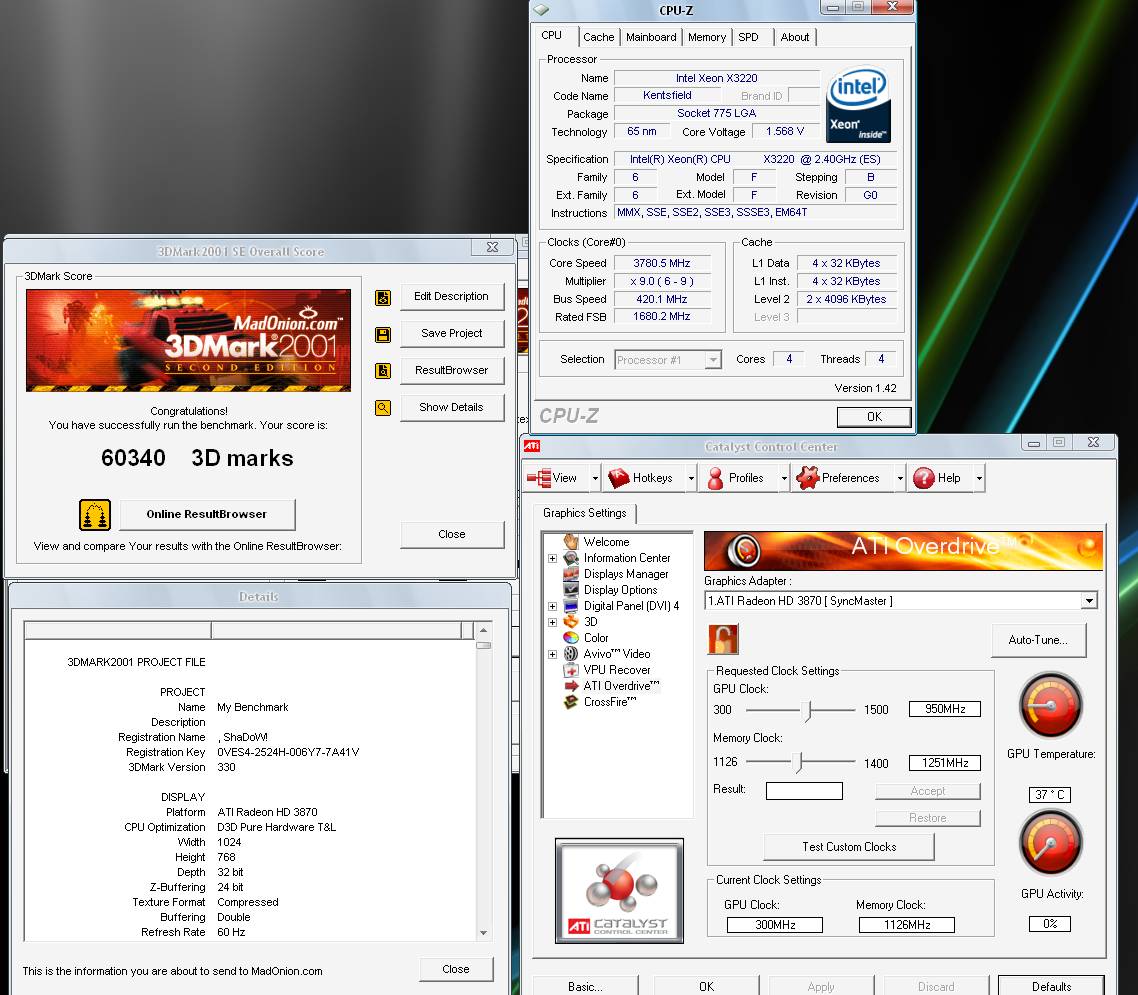Click the Basic... button in Catalyst
The width and height of the screenshot is (1138, 995).
pos(585,986)
